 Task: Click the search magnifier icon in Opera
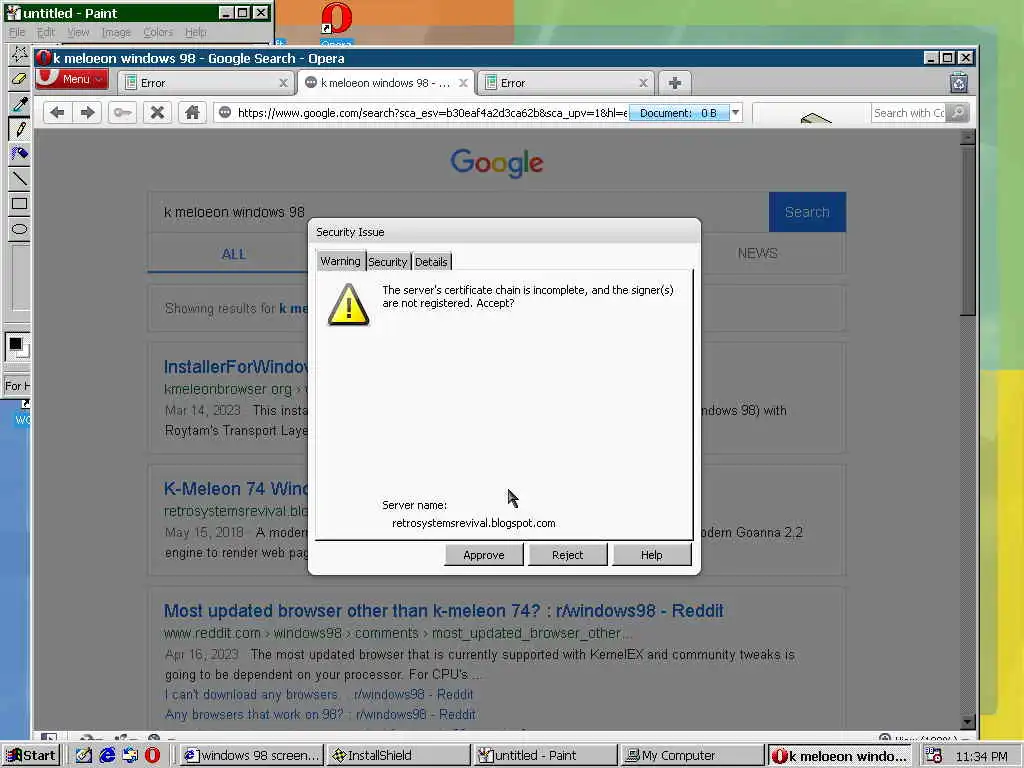point(958,112)
